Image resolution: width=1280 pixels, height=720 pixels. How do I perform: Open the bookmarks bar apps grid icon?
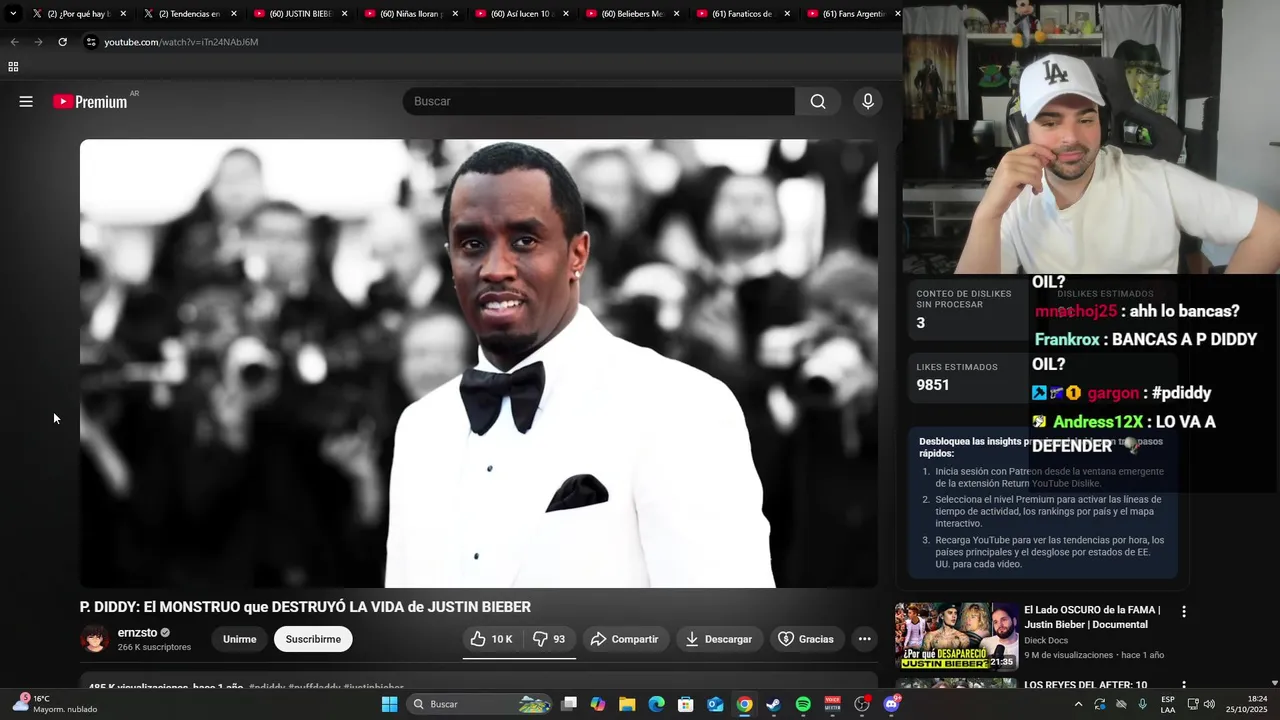point(13,67)
